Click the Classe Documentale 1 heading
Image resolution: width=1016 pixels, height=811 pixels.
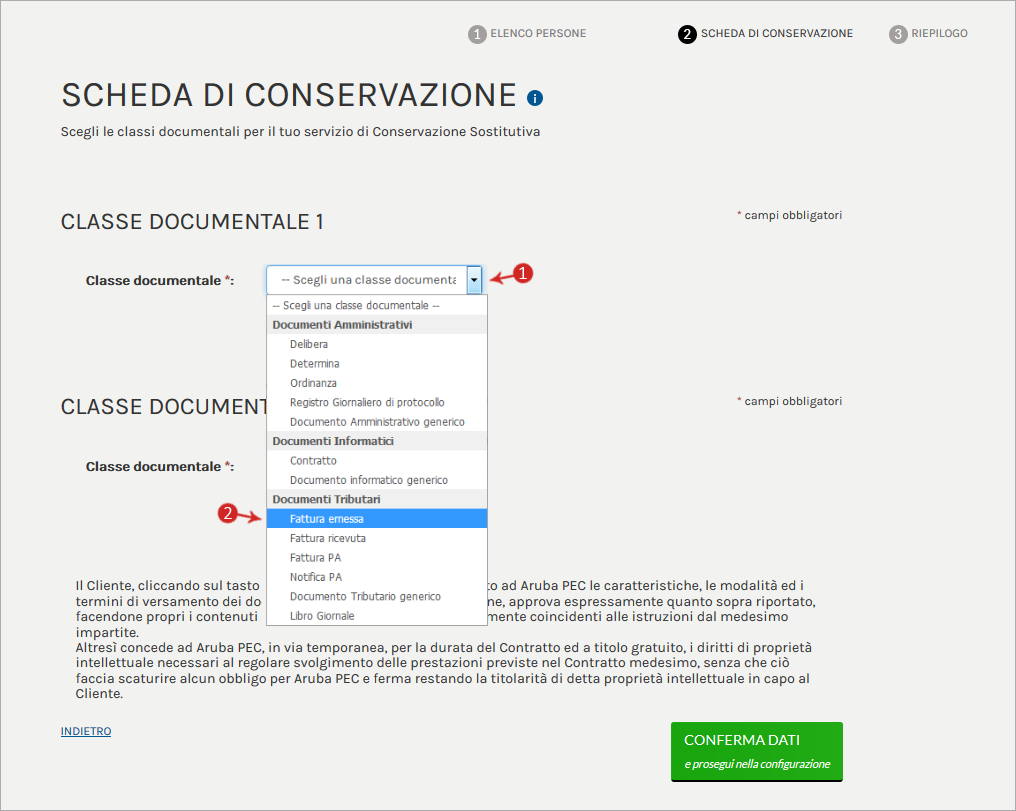click(192, 222)
